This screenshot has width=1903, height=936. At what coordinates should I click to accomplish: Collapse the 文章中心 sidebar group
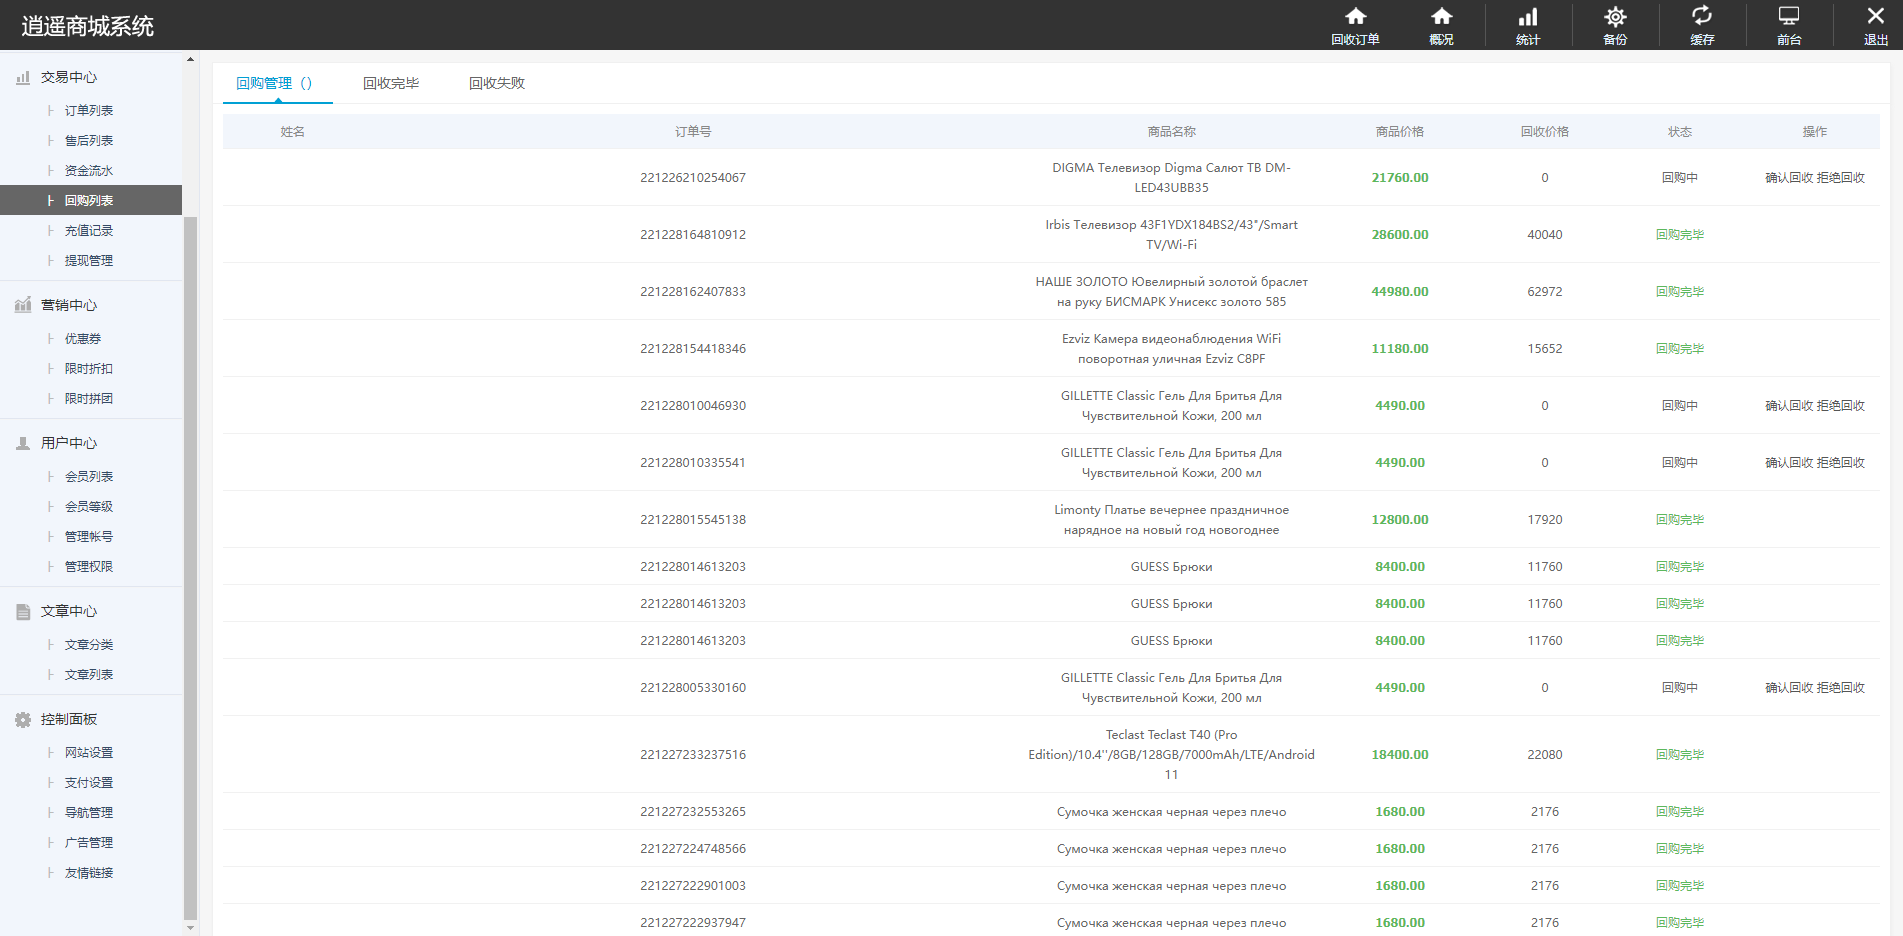point(68,612)
